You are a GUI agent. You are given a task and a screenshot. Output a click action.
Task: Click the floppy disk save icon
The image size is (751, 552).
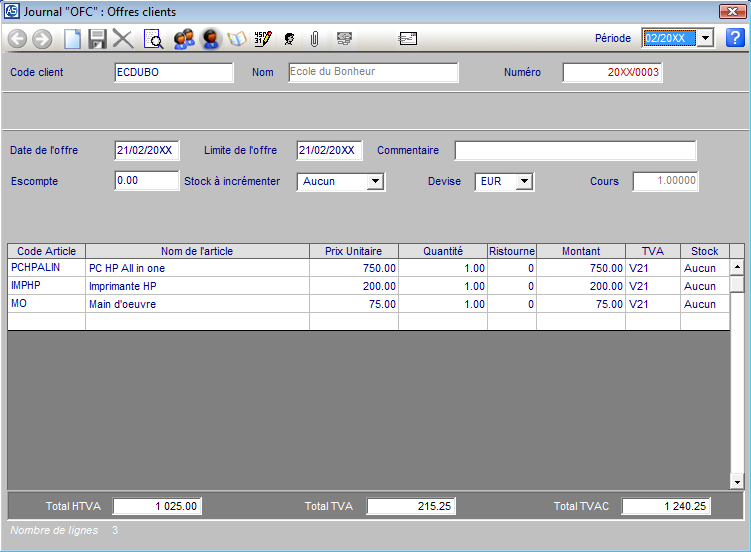pos(97,39)
